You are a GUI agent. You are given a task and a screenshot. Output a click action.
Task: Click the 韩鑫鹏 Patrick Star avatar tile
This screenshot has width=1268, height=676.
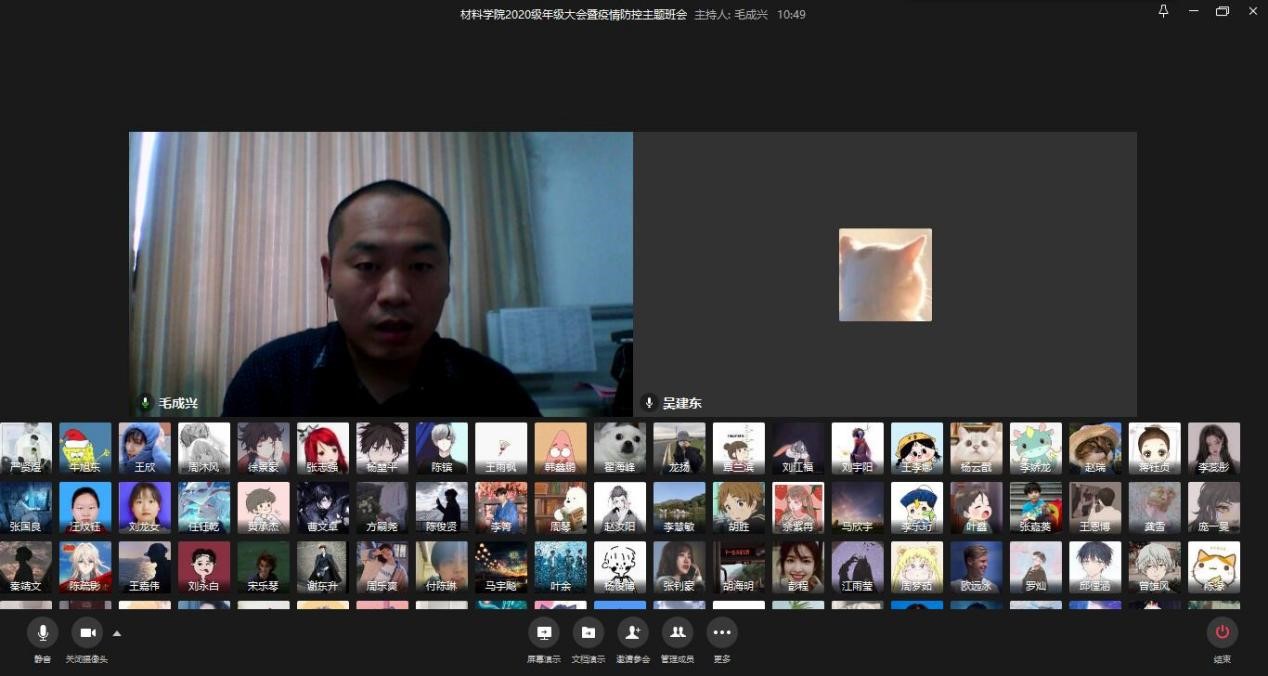pyautogui.click(x=560, y=448)
